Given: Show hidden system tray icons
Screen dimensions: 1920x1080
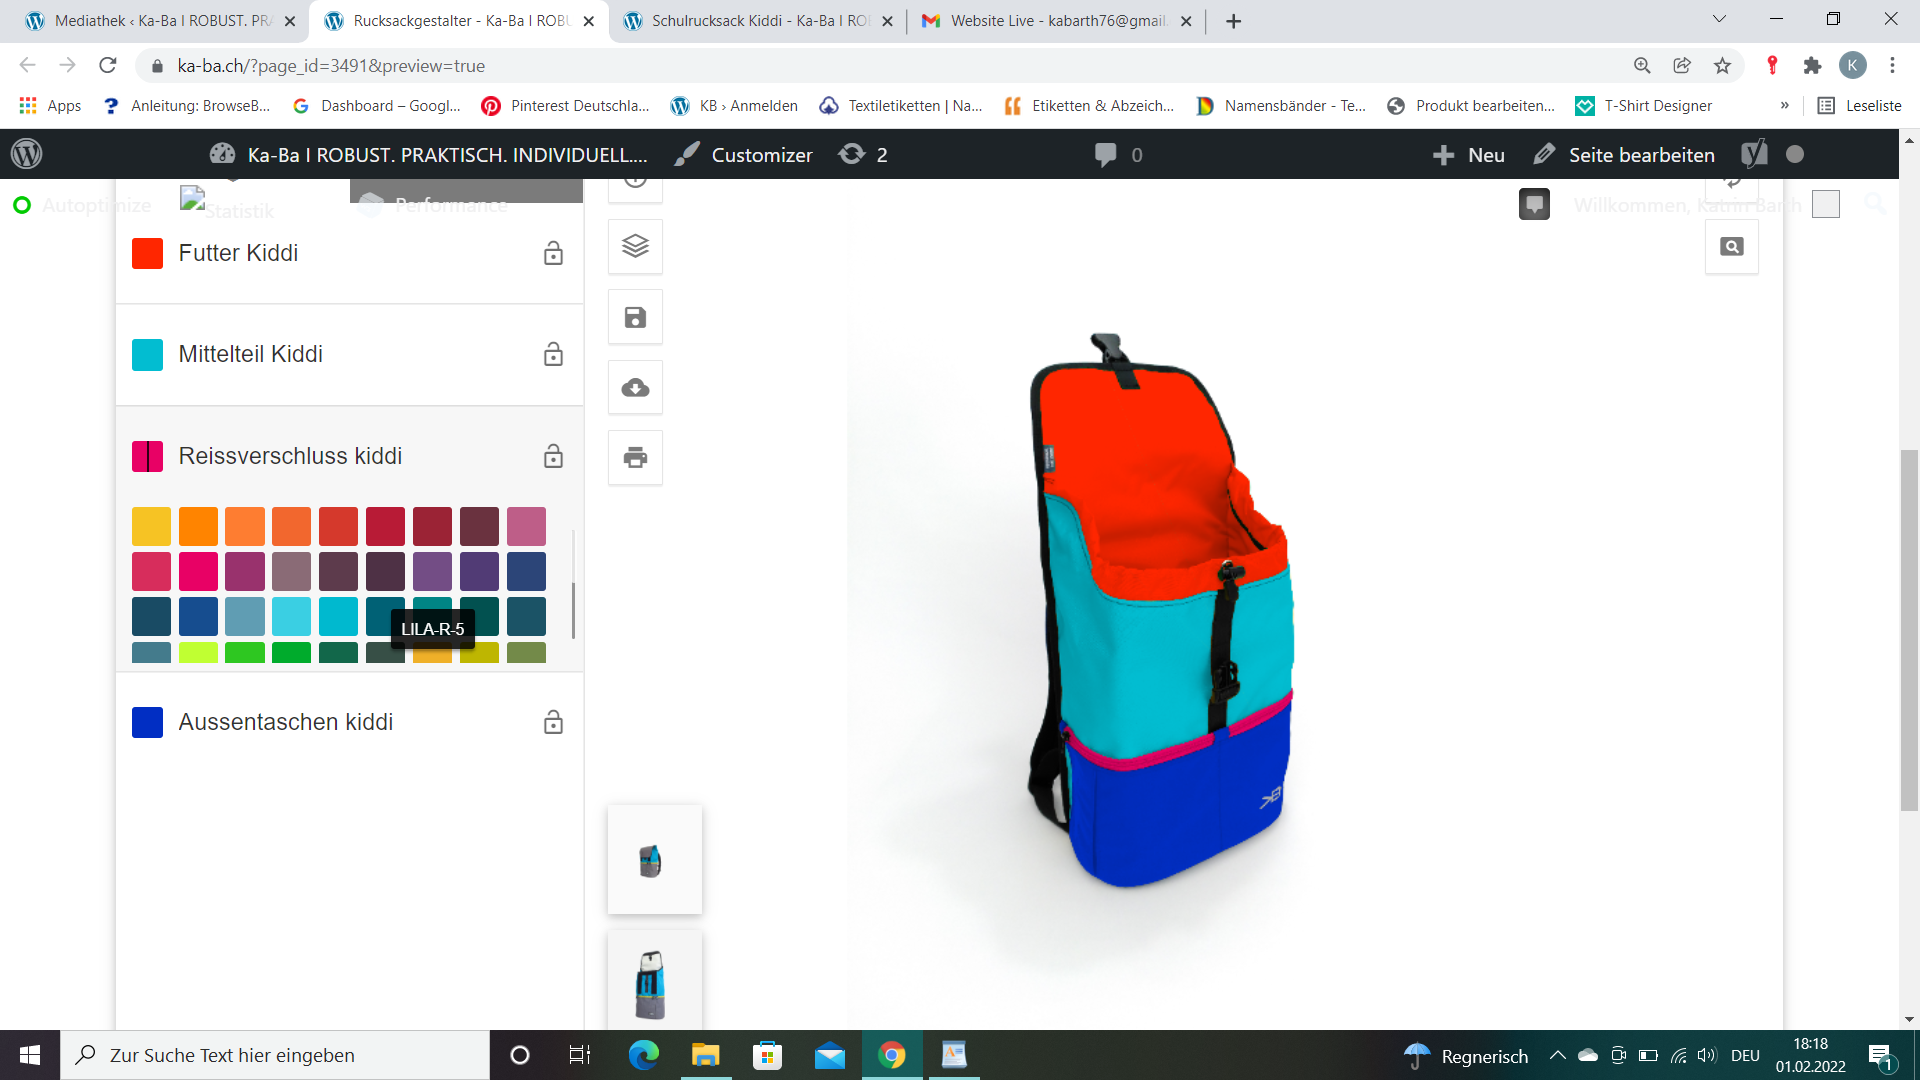Looking at the screenshot, I should (x=1557, y=1055).
